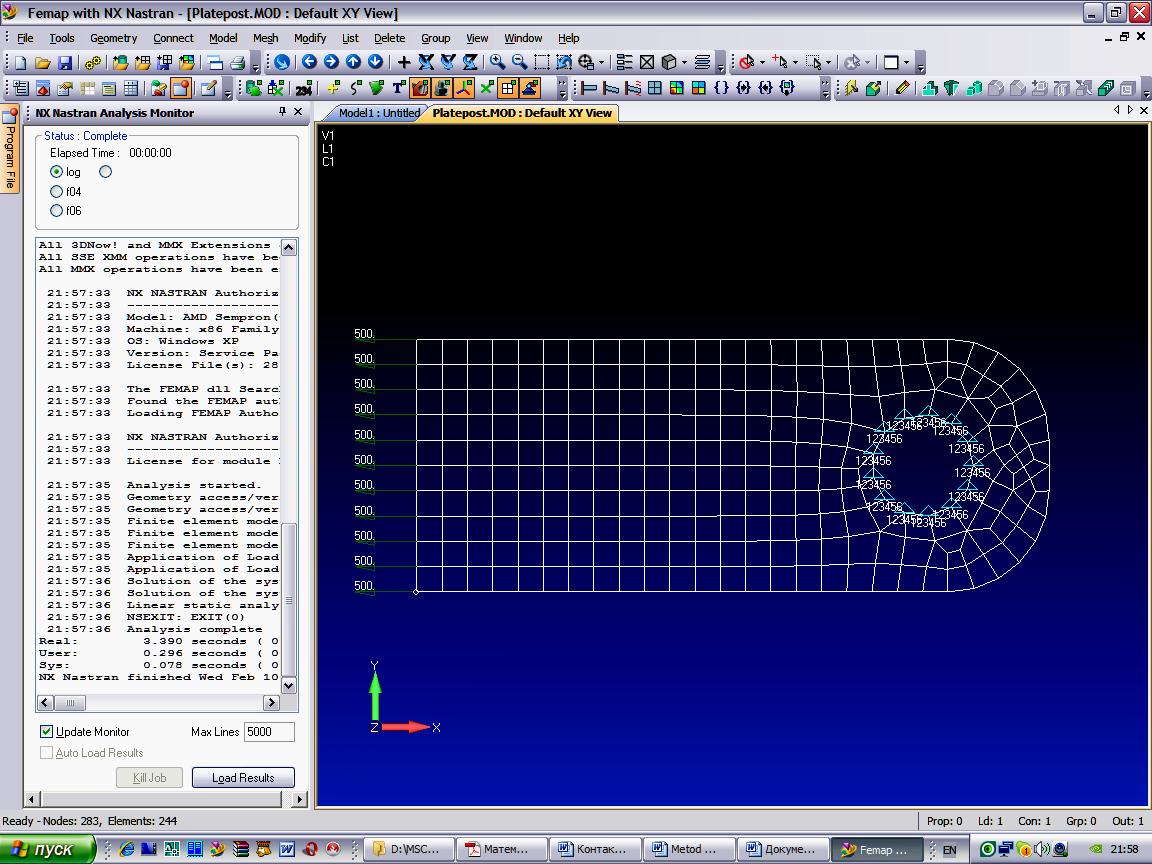
Task: Click the Auto Load Results checkbox
Action: pos(46,753)
